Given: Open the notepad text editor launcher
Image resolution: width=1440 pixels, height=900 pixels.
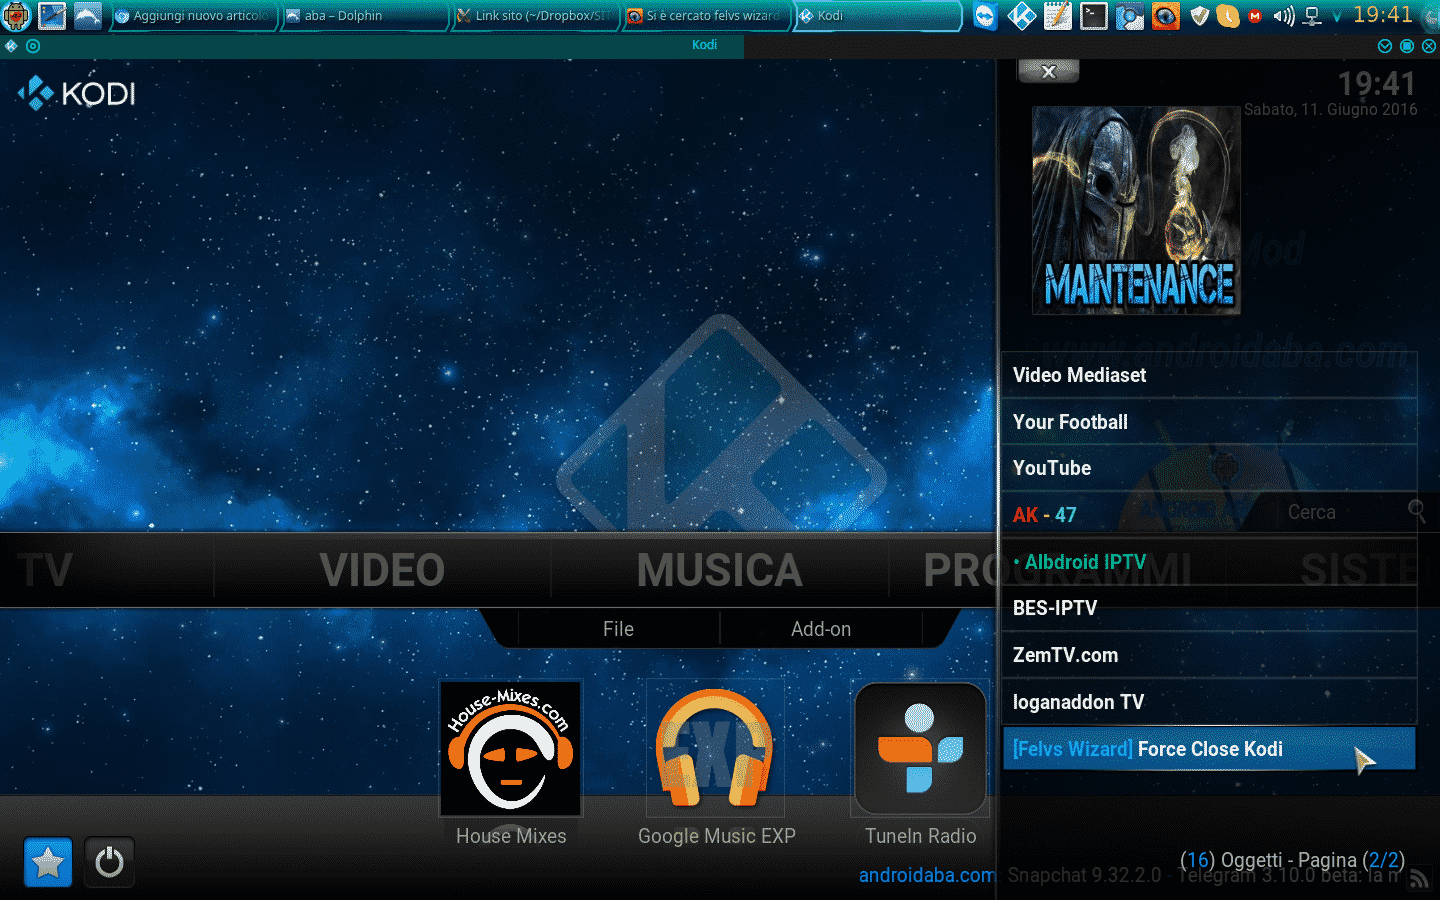Looking at the screenshot, I should pos(1057,16).
